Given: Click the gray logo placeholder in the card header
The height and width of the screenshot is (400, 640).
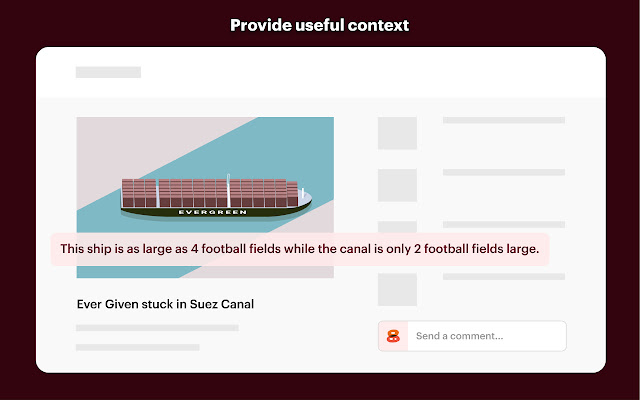Looking at the screenshot, I should coord(108,72).
